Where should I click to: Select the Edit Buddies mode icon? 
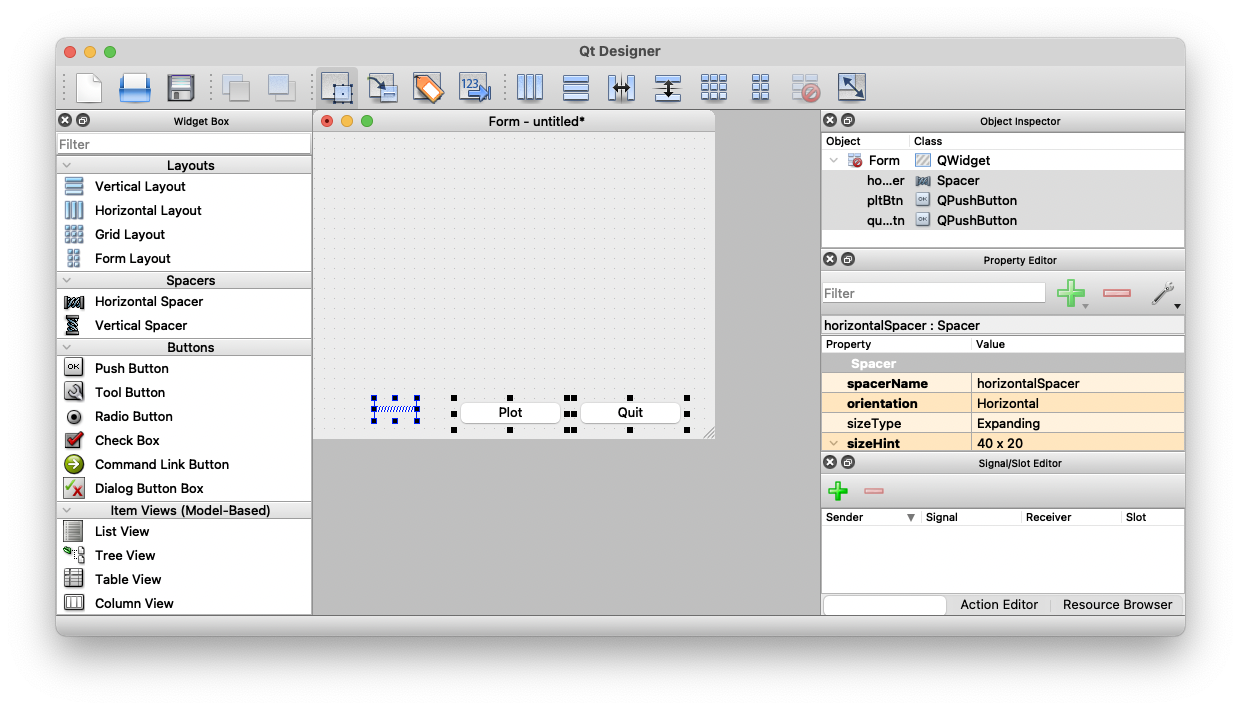tap(428, 88)
